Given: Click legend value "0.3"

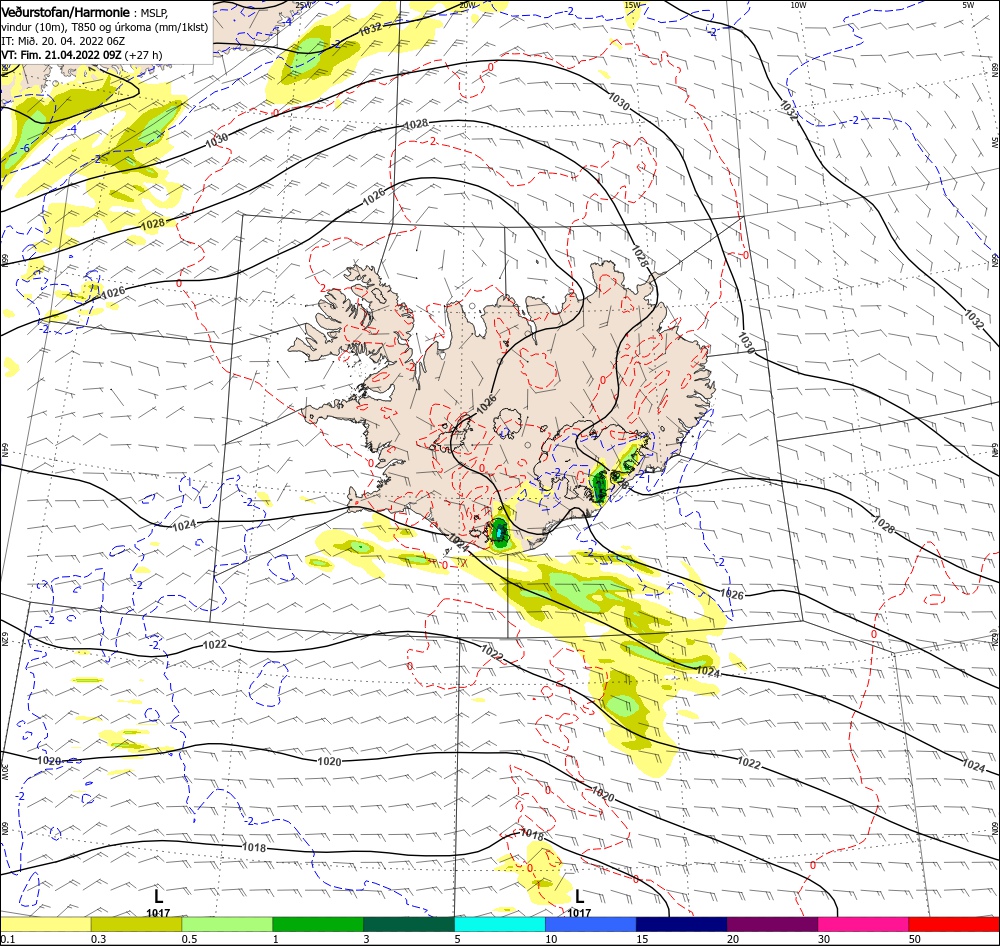Looking at the screenshot, I should [x=98, y=939].
